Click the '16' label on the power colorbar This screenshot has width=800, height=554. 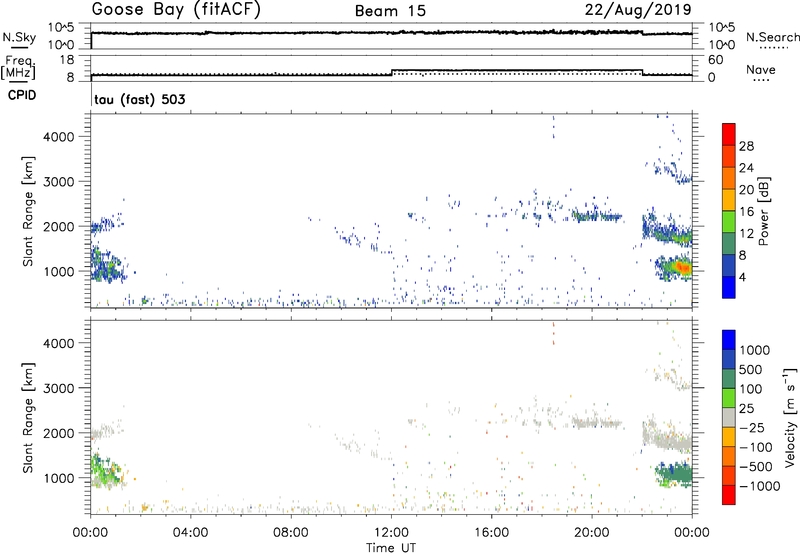click(x=746, y=212)
